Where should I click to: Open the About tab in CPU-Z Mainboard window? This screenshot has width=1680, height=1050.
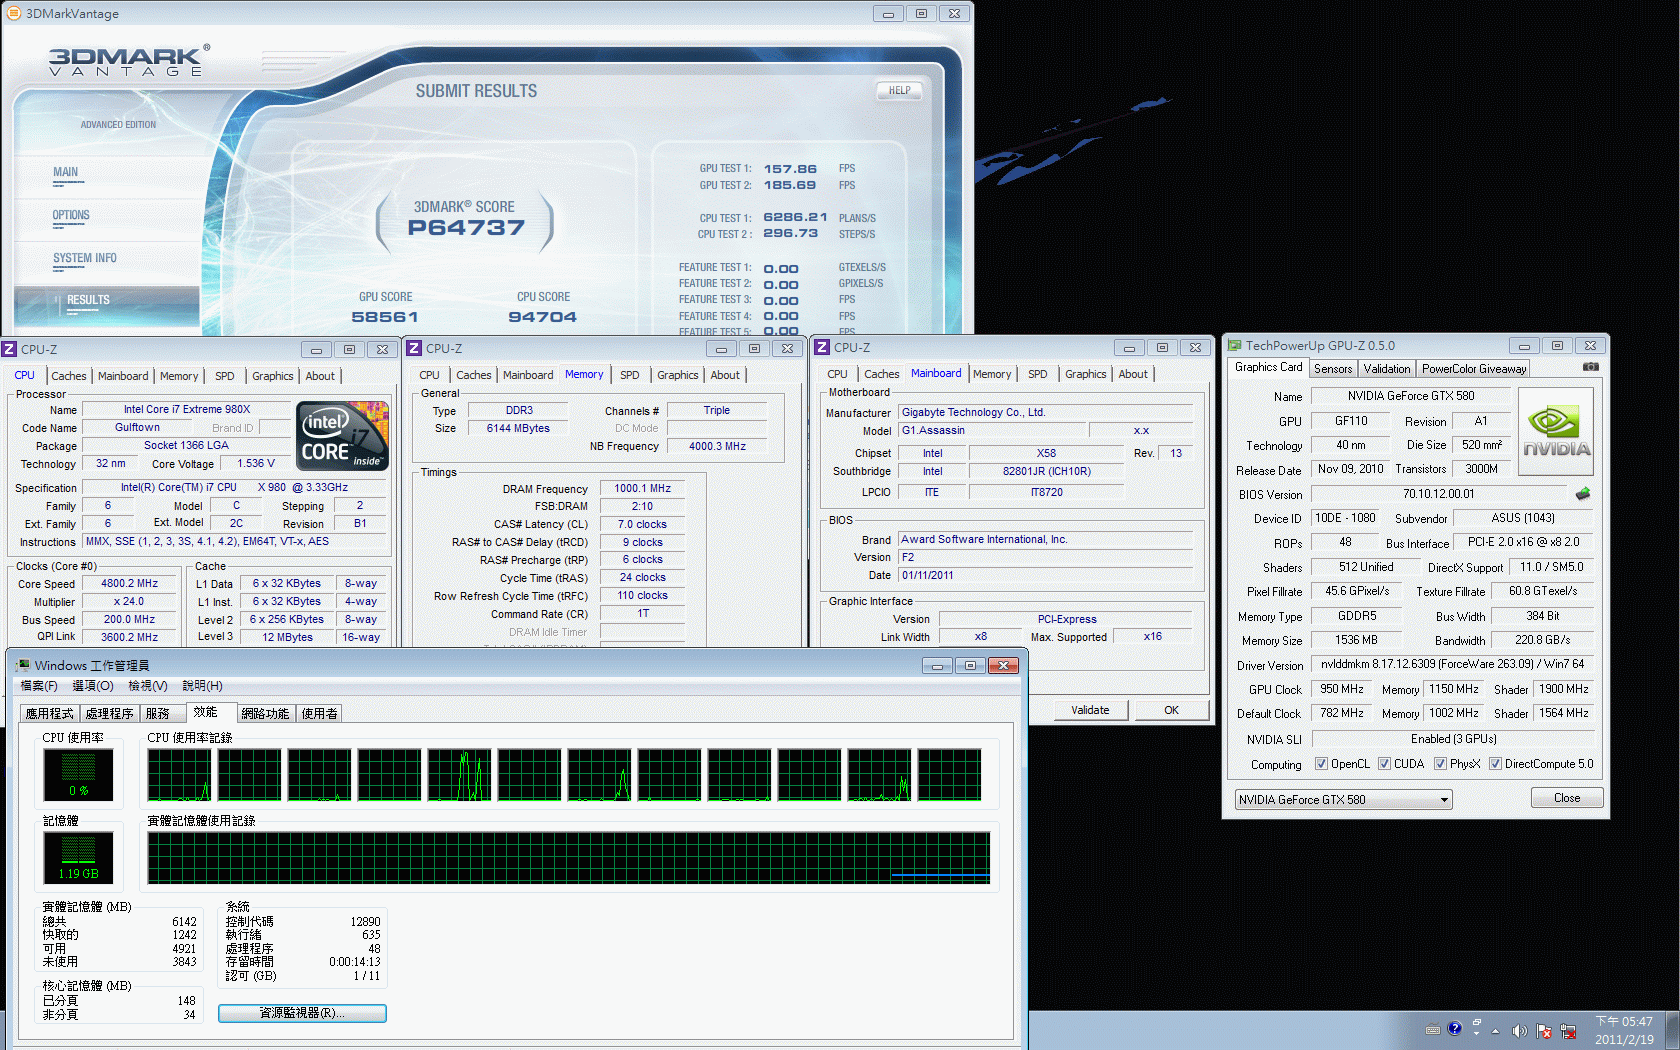click(1133, 374)
